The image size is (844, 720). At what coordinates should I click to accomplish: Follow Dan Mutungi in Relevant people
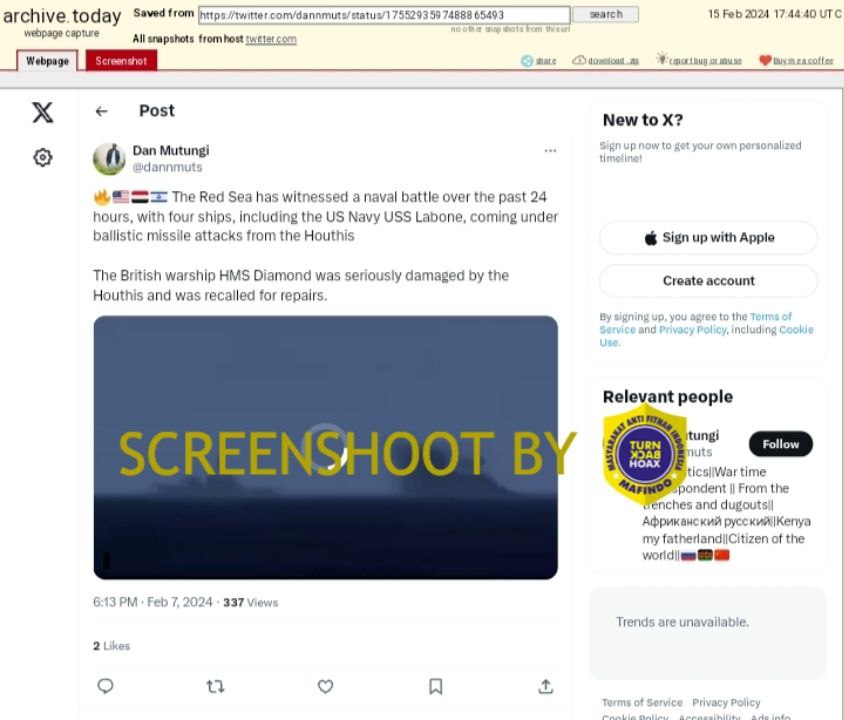pos(780,444)
